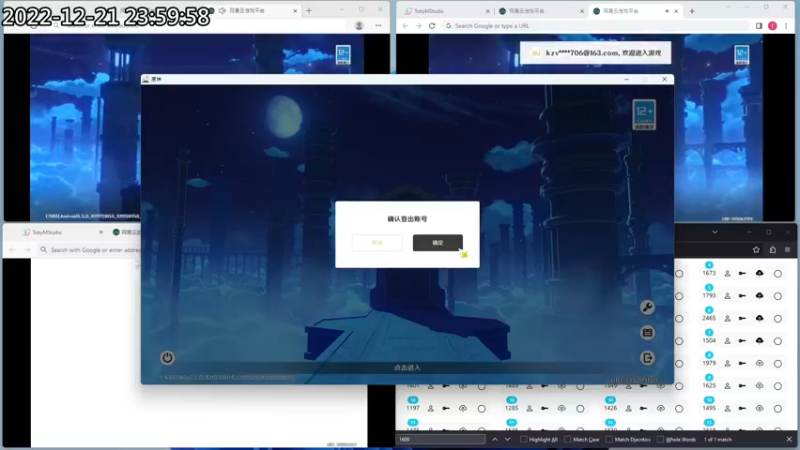The height and width of the screenshot is (450, 800).
Task: Open the Edge profile icon
Action: point(359,26)
